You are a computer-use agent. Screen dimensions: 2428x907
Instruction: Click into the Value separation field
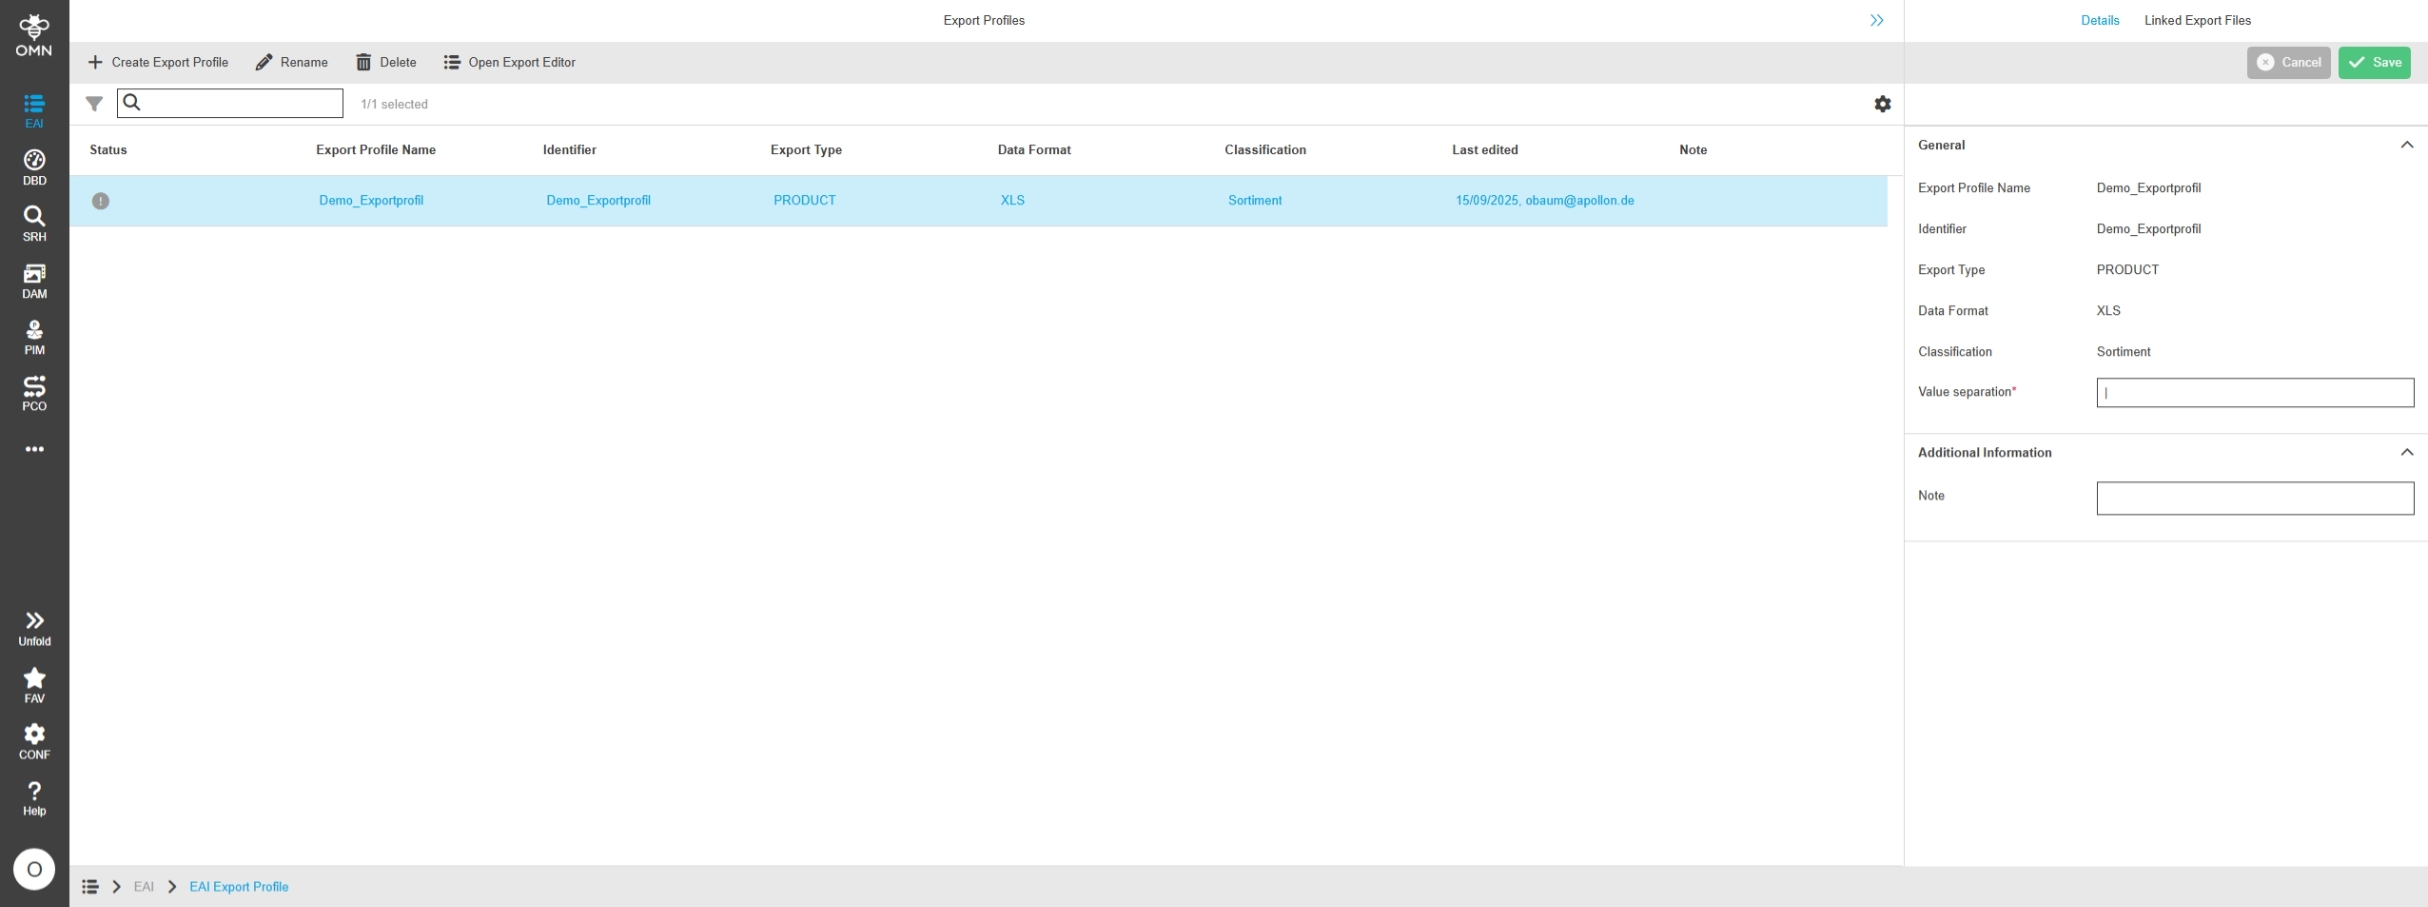click(2254, 392)
